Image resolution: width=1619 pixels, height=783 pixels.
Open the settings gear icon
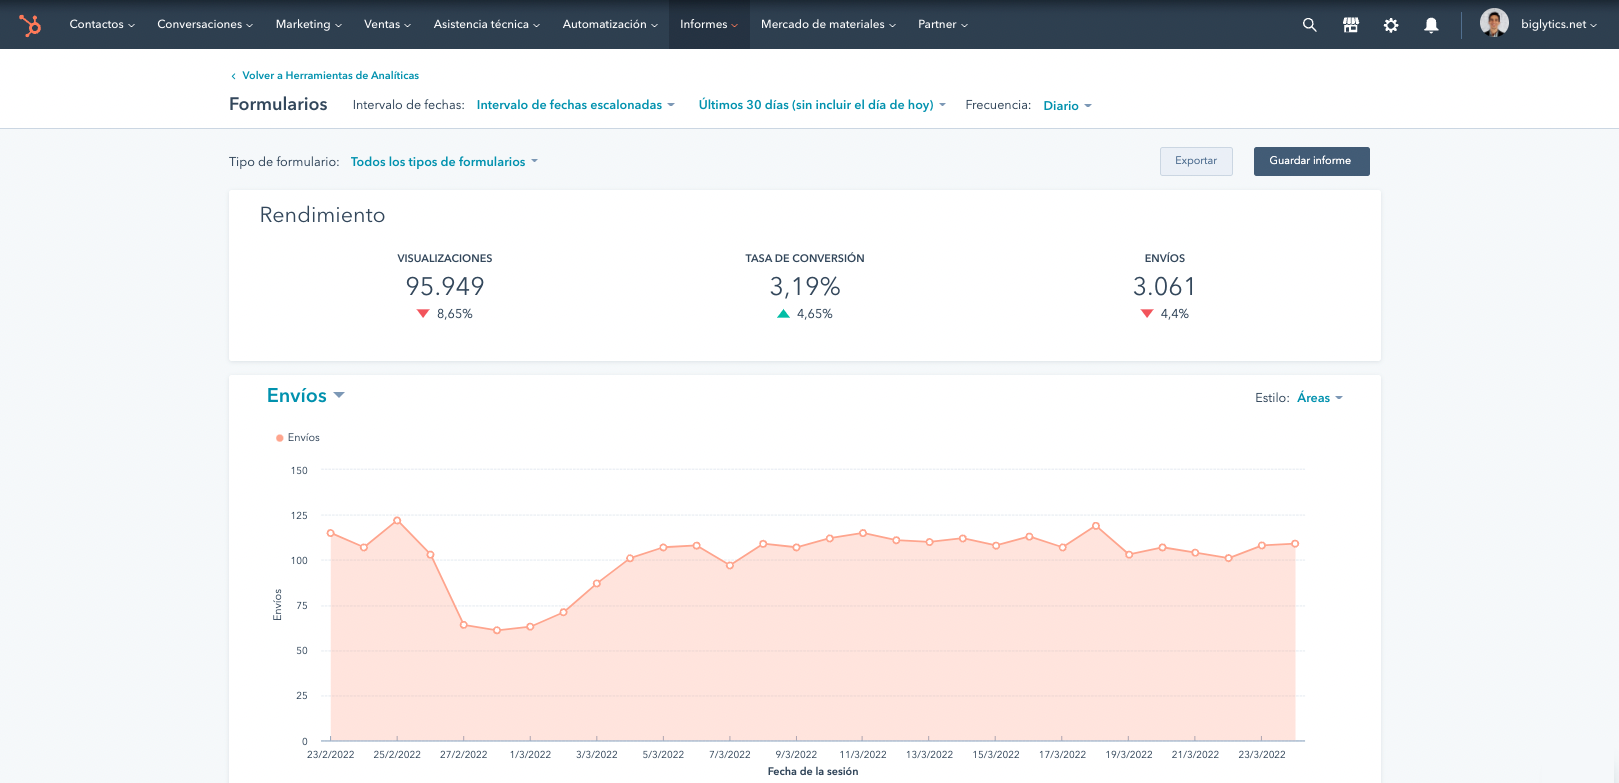[x=1391, y=25]
